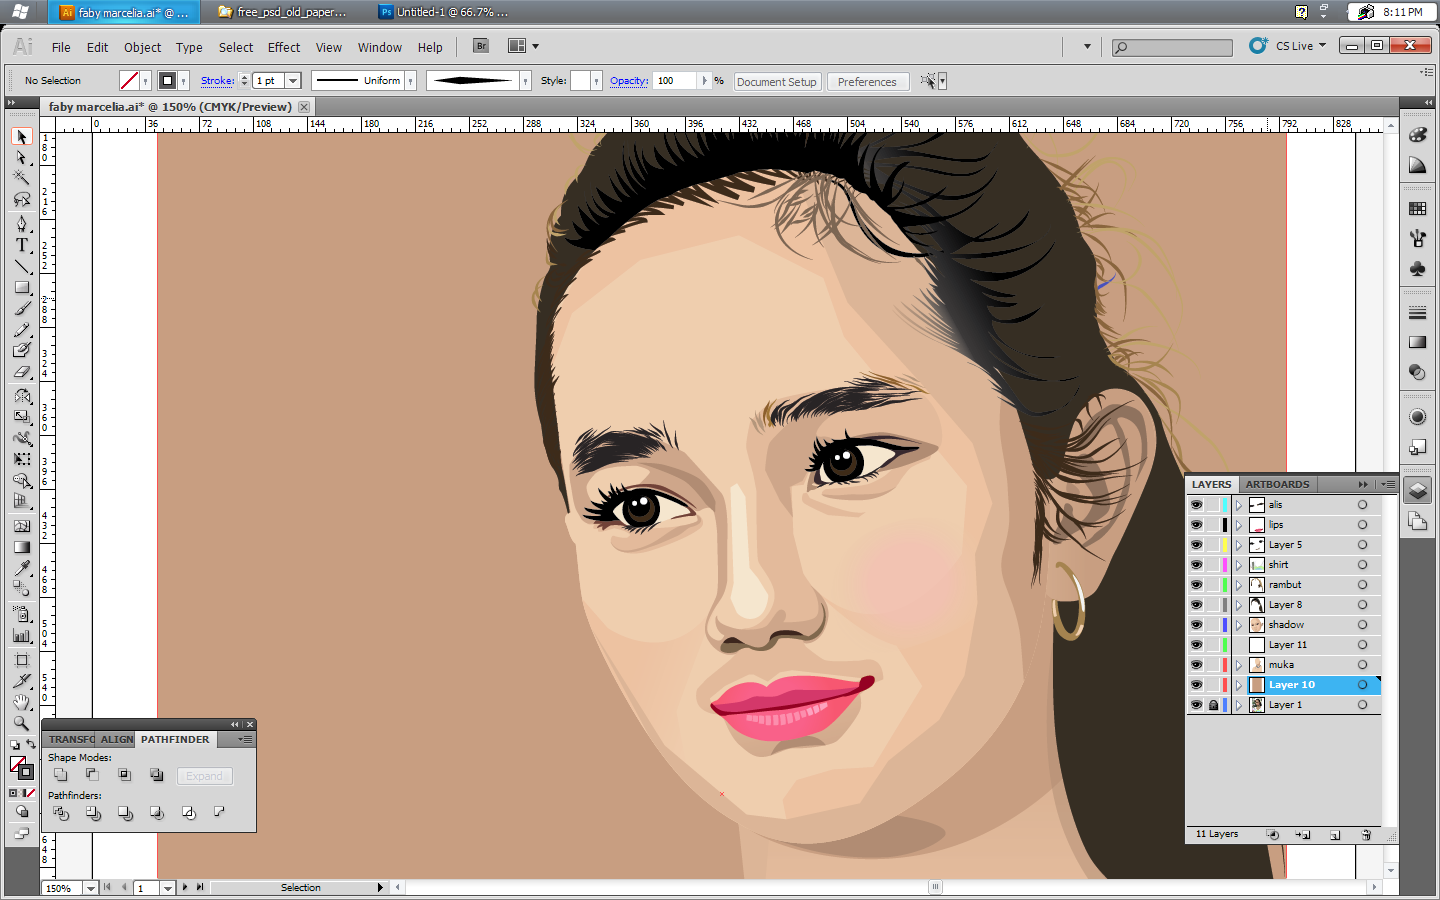The height and width of the screenshot is (900, 1440).
Task: Select the Magic Wand tool
Action: (x=22, y=178)
